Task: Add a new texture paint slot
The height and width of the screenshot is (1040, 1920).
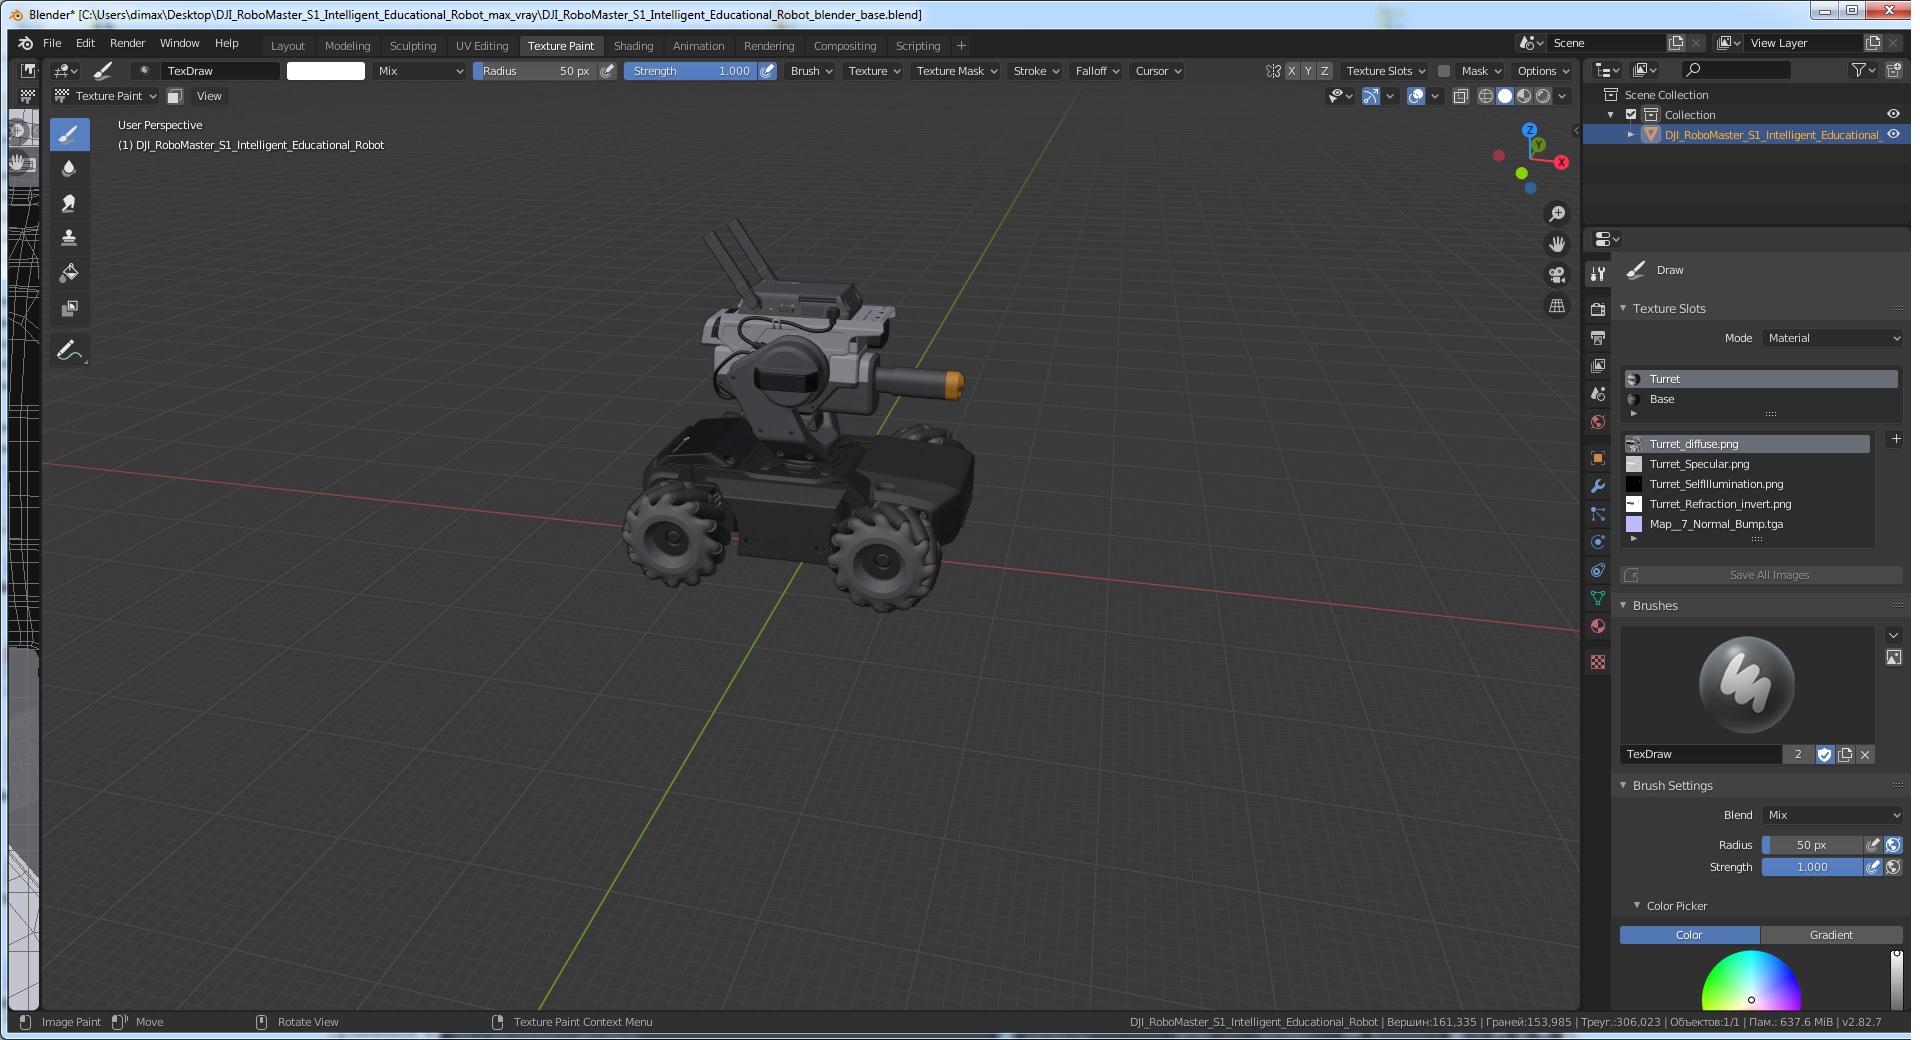Action: click(1895, 439)
